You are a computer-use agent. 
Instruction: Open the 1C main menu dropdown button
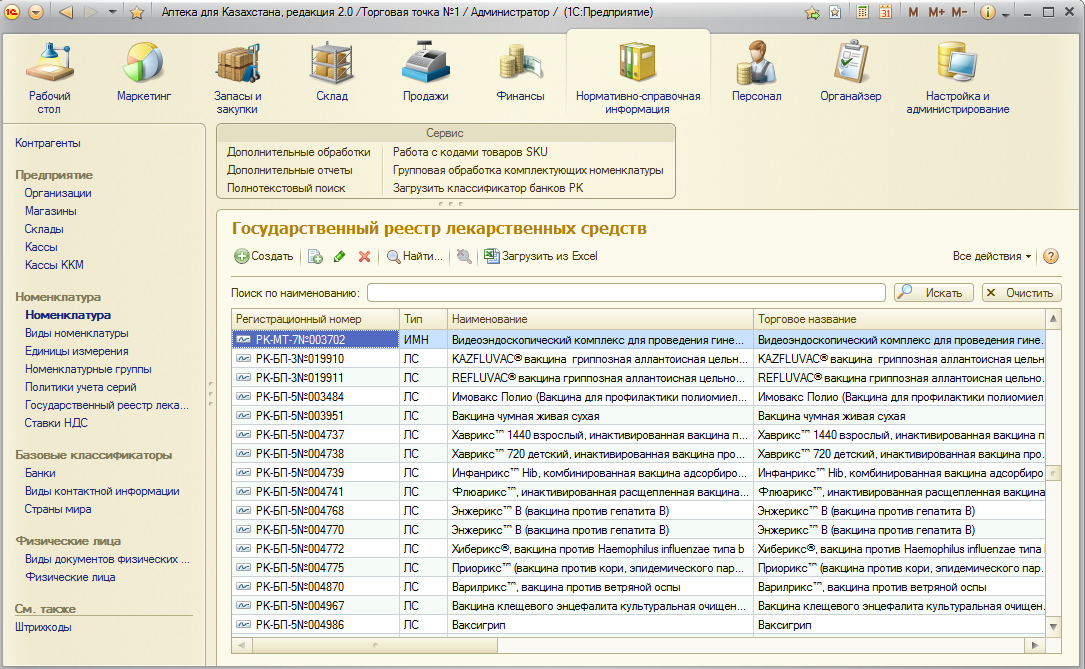click(36, 13)
